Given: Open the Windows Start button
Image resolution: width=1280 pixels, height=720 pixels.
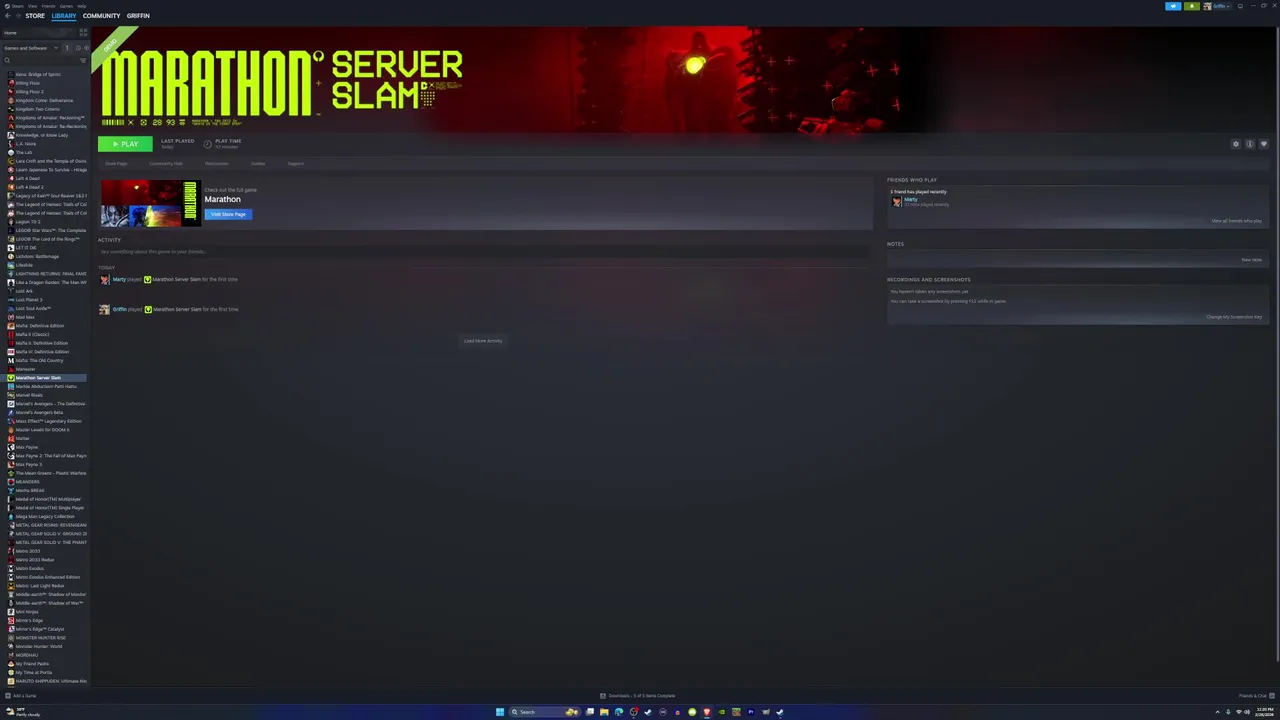Looking at the screenshot, I should 500,712.
